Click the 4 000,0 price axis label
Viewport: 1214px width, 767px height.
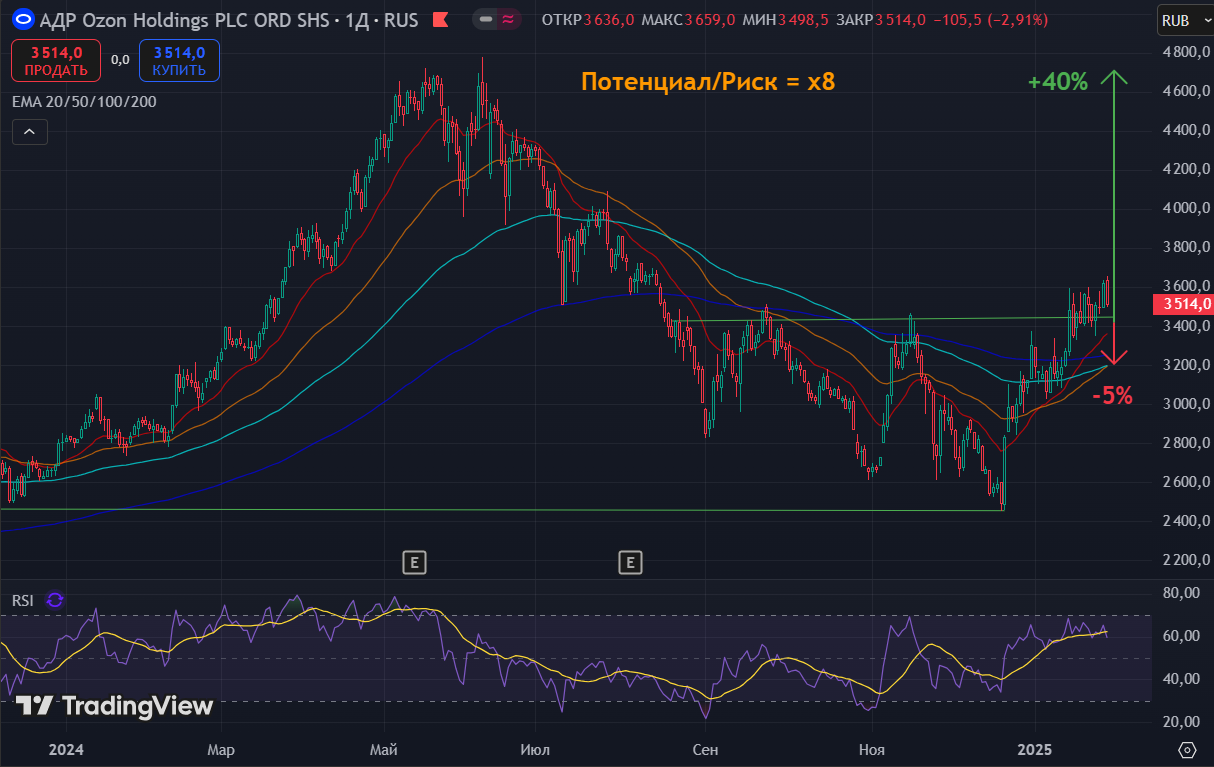(x=1187, y=208)
